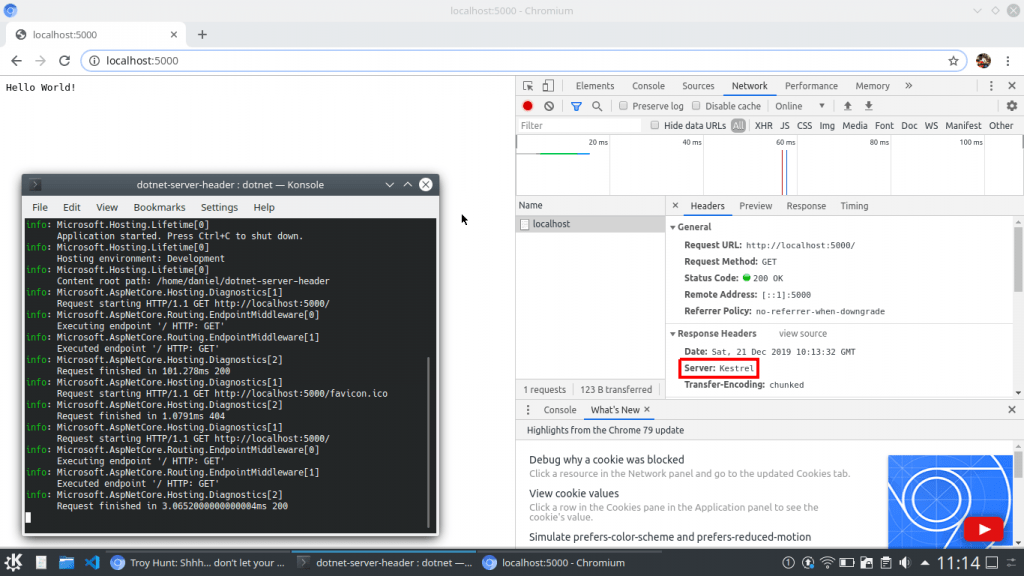This screenshot has height=576, width=1024.
Task: Toggle the device emulation toolbar
Action: pyautogui.click(x=545, y=86)
